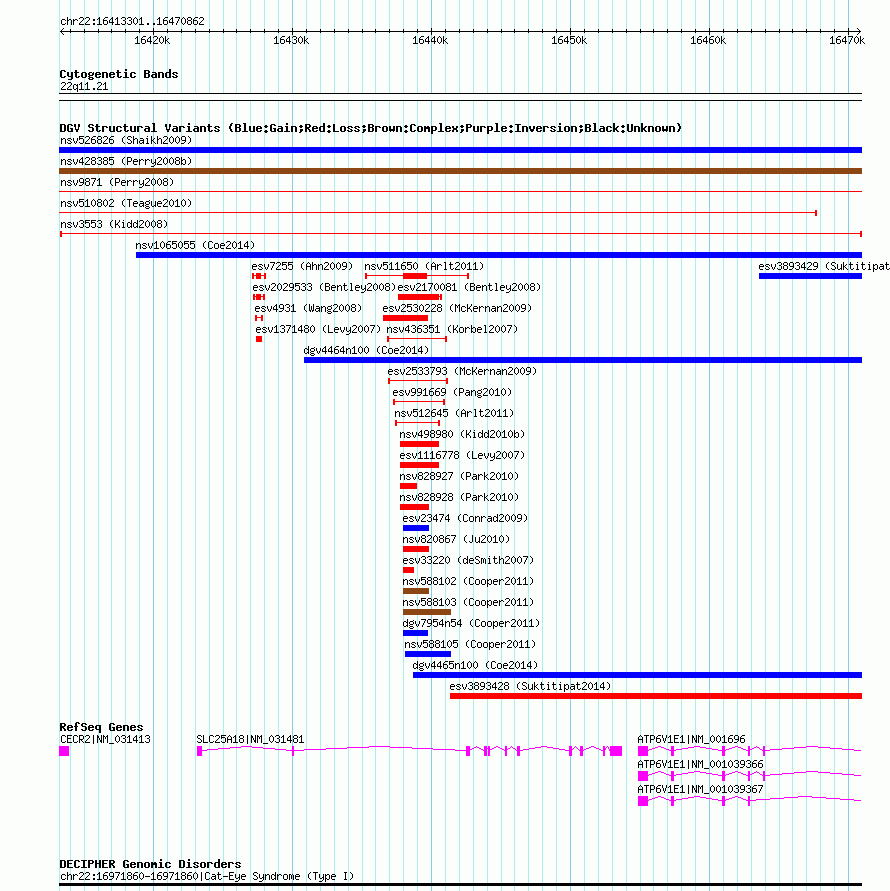Open the nsv436351 (Korbel2007) label
The width and height of the screenshot is (890, 891).
tap(452, 330)
